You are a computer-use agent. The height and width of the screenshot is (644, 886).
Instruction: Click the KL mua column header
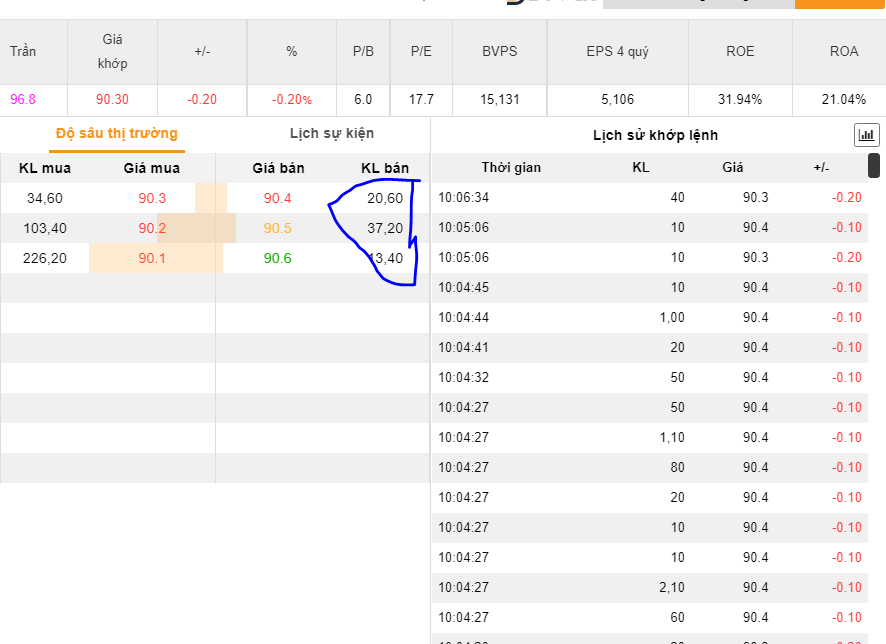point(45,168)
